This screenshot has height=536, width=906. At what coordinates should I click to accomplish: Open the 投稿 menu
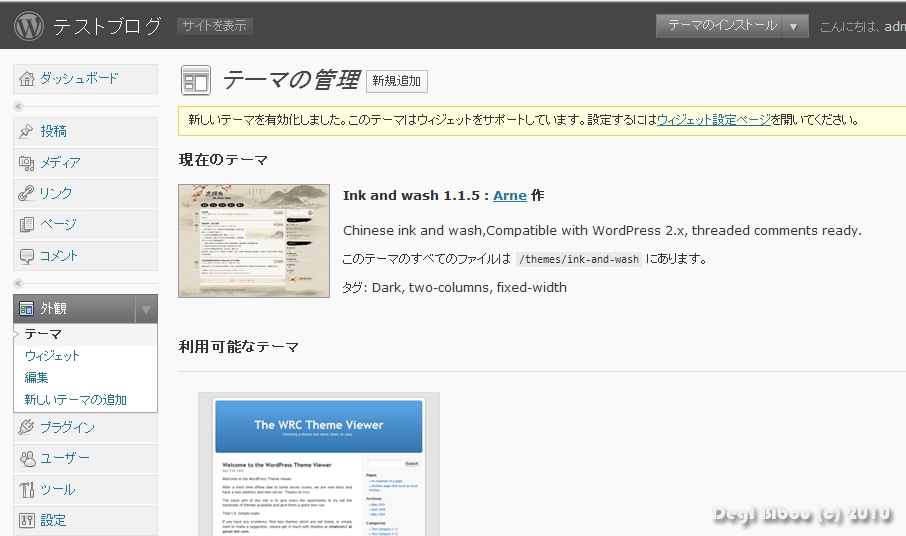[x=86, y=132]
